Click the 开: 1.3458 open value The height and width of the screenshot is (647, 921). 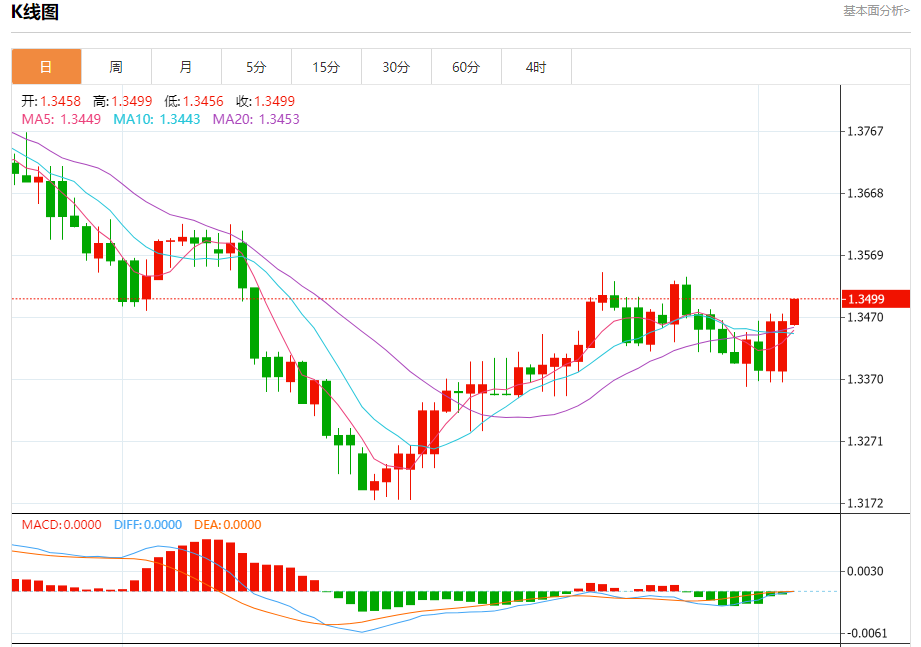click(51, 101)
